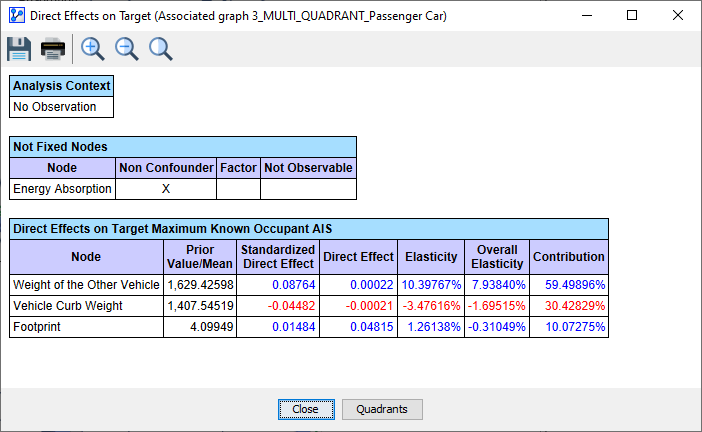Close window with the title bar X

(x=678, y=16)
